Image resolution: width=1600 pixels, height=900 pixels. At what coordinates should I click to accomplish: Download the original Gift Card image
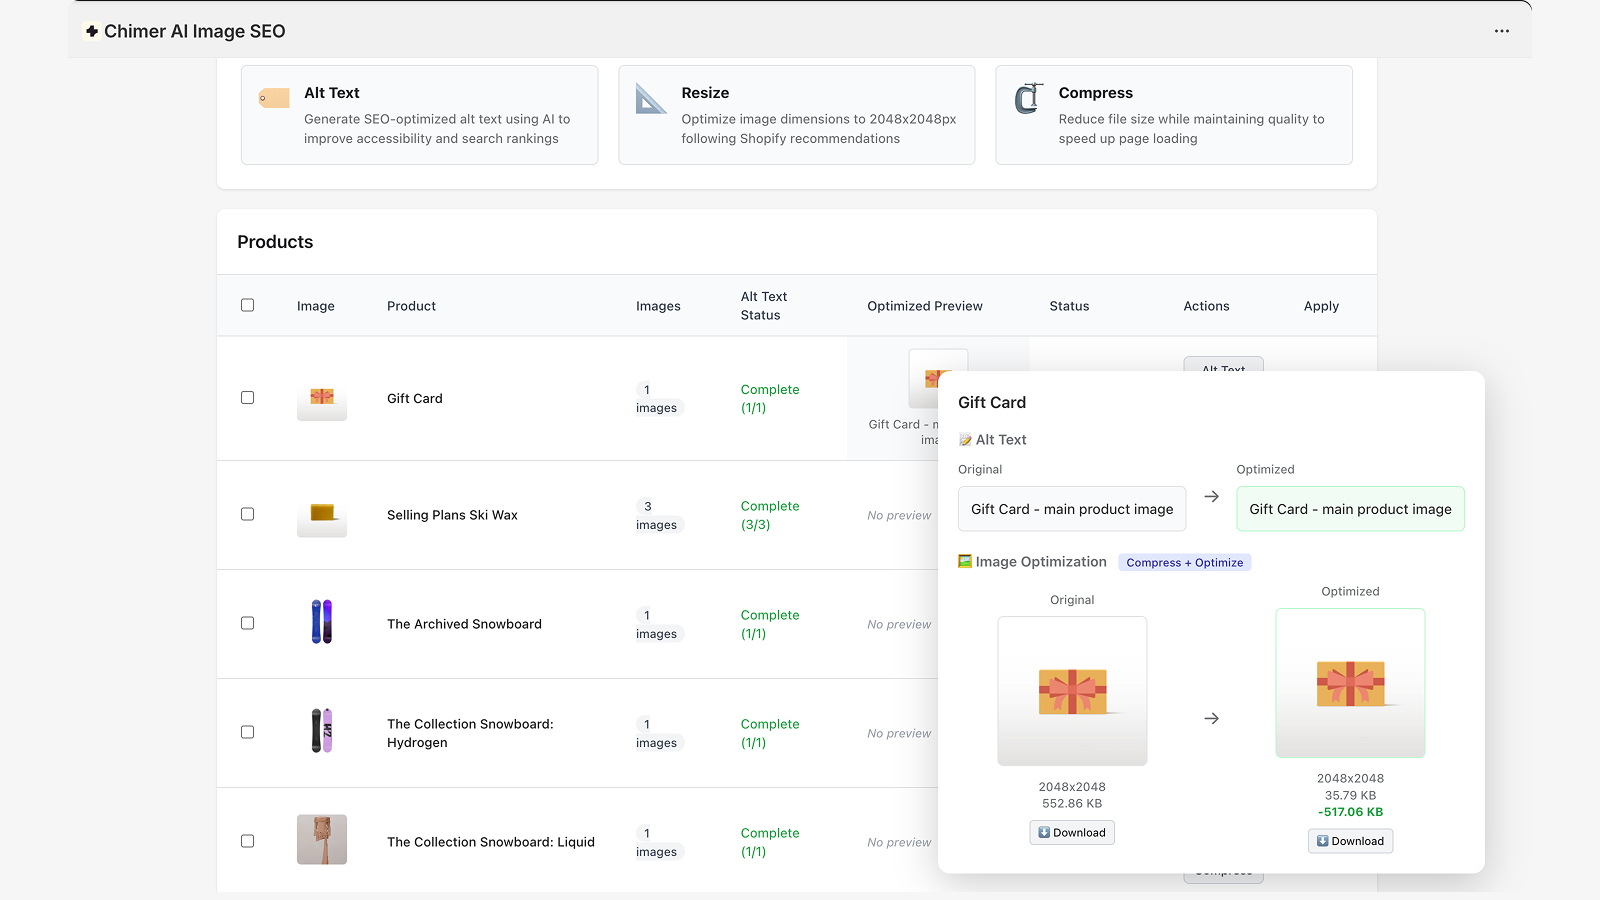[x=1071, y=832]
